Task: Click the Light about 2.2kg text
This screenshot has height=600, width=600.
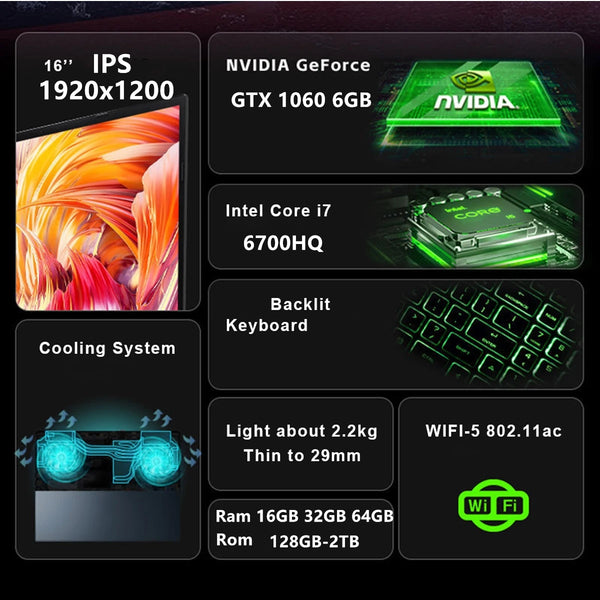Action: [302, 431]
